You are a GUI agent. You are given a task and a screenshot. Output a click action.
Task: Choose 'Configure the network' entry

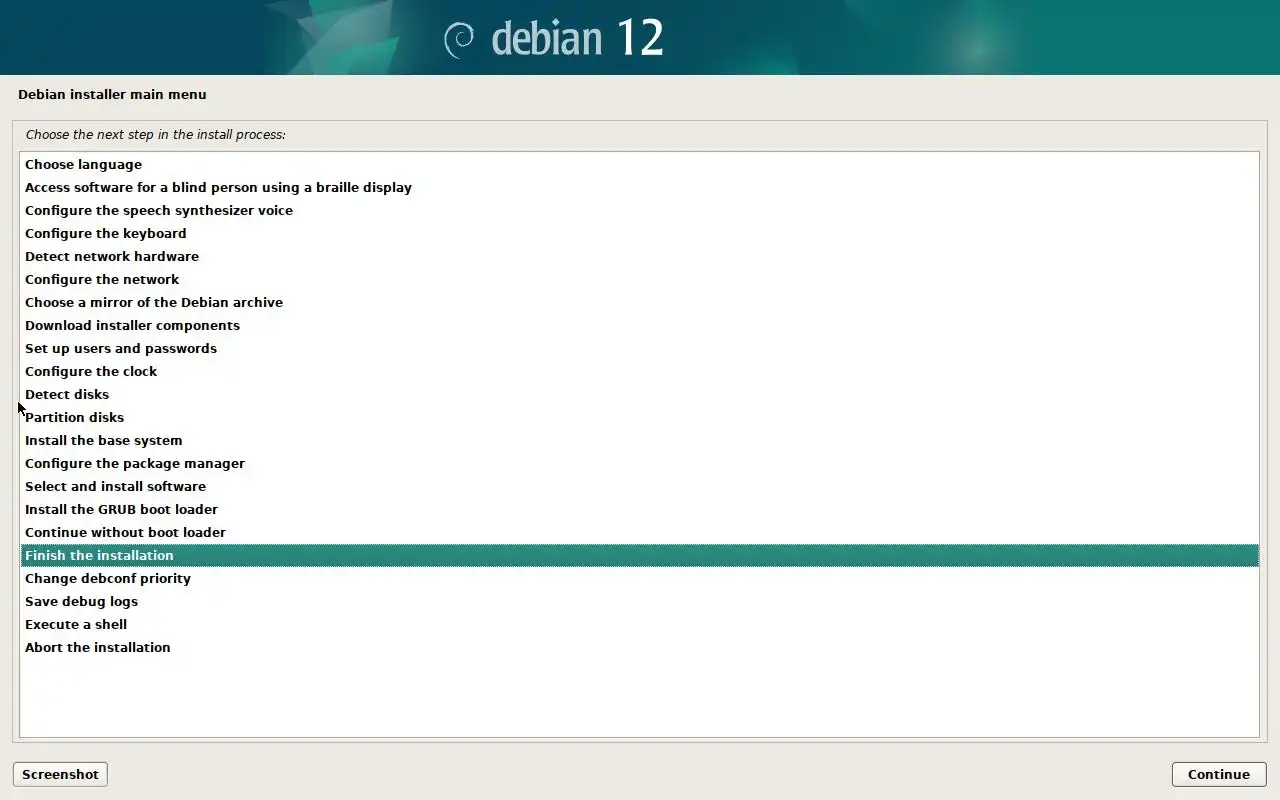[x=640, y=279]
